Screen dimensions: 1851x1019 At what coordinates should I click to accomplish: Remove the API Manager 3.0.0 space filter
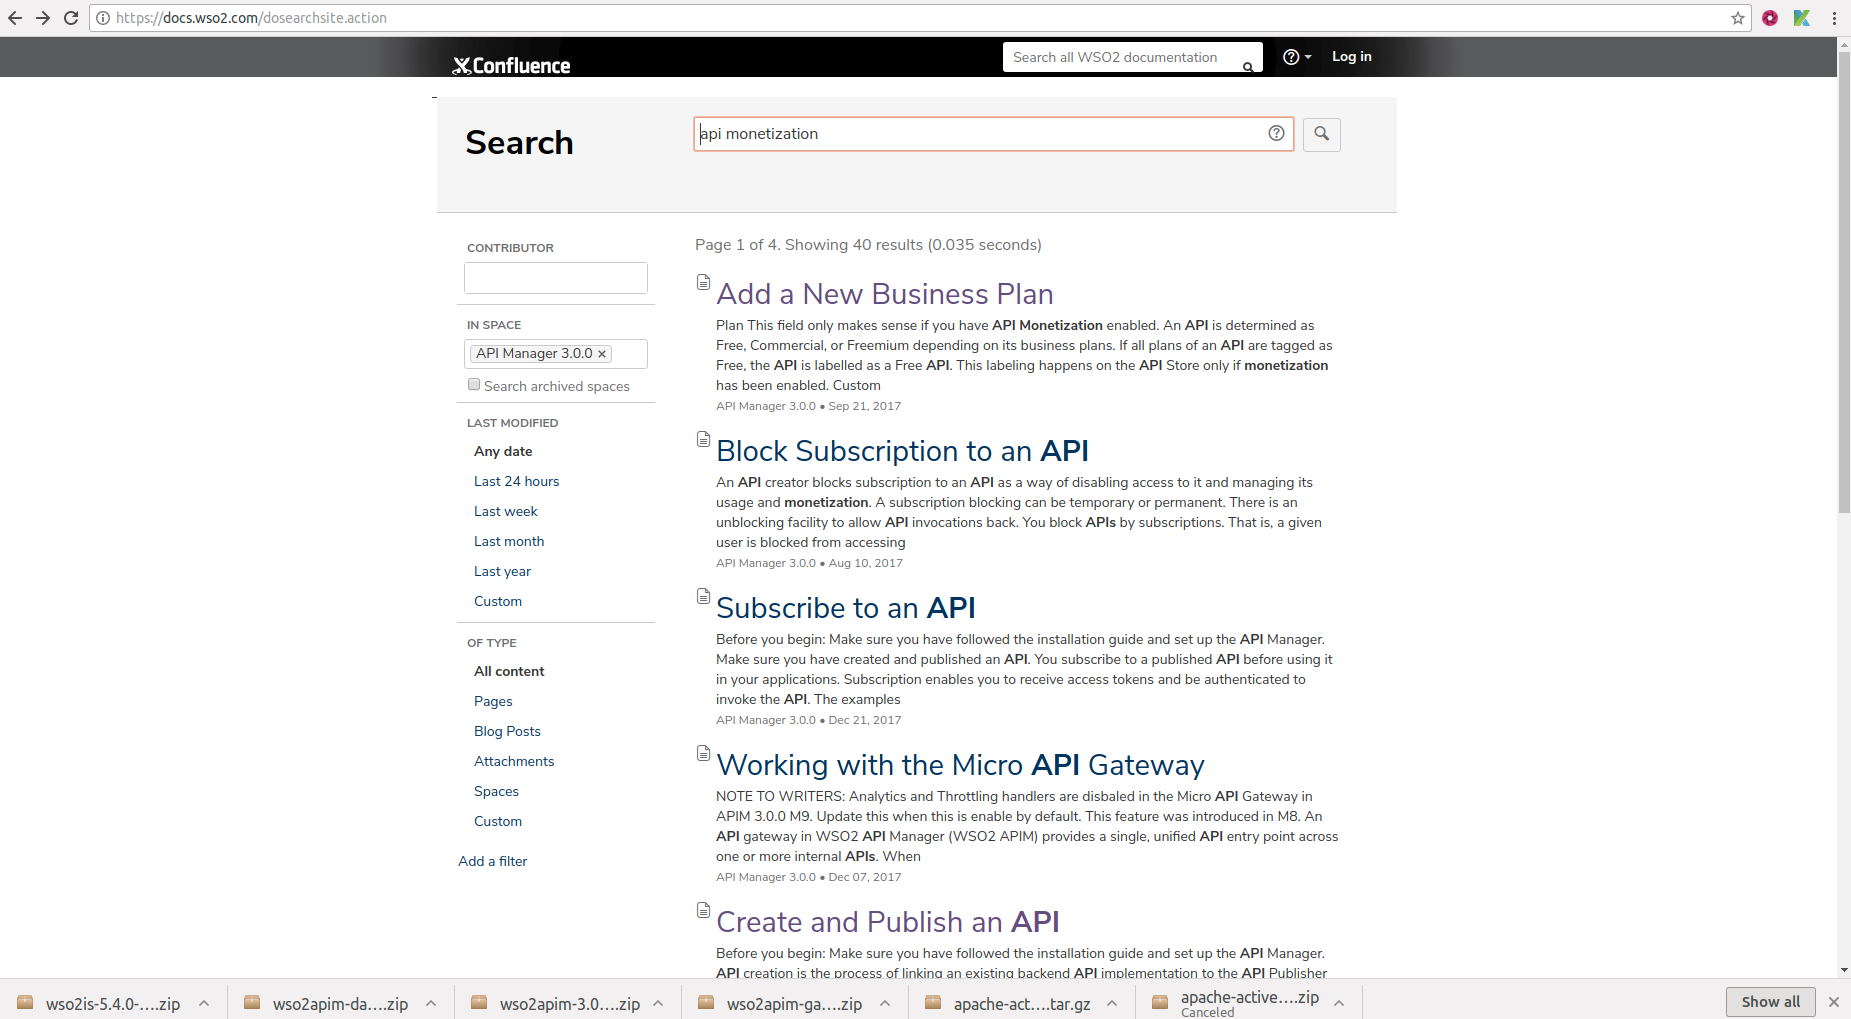603,353
